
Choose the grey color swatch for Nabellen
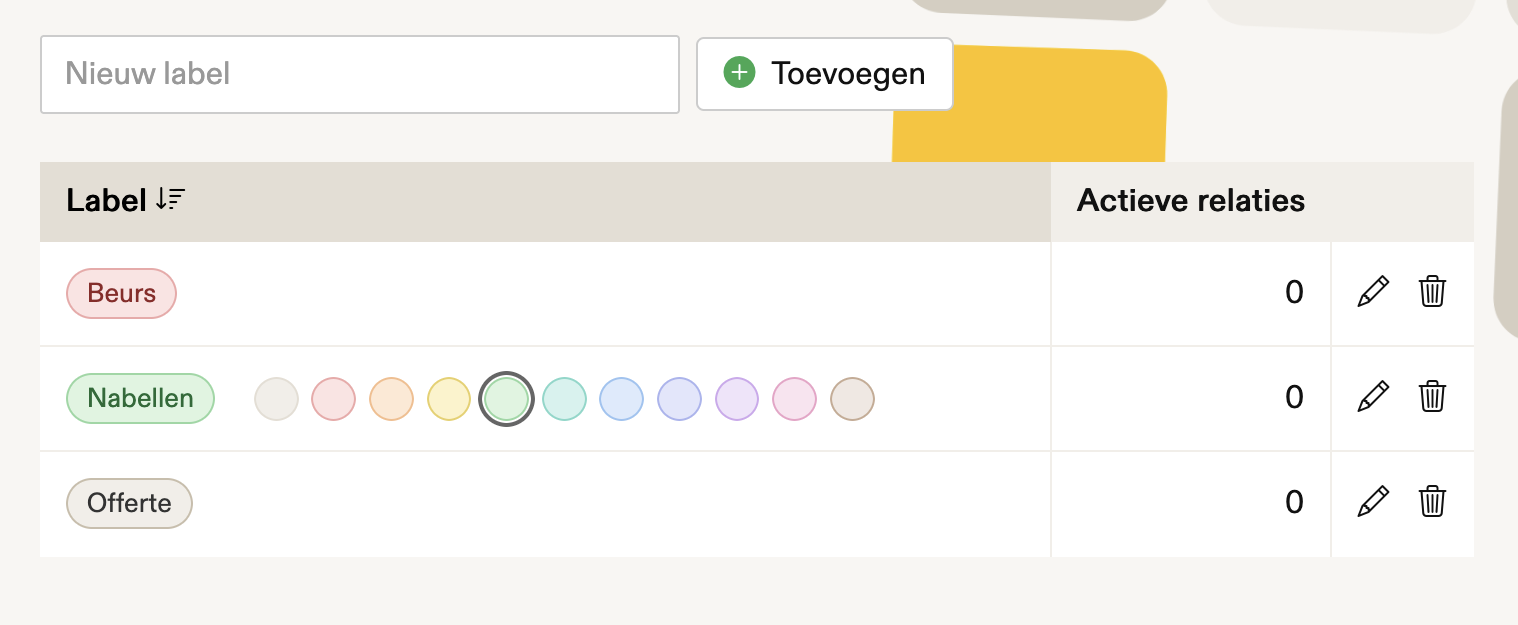[277, 399]
